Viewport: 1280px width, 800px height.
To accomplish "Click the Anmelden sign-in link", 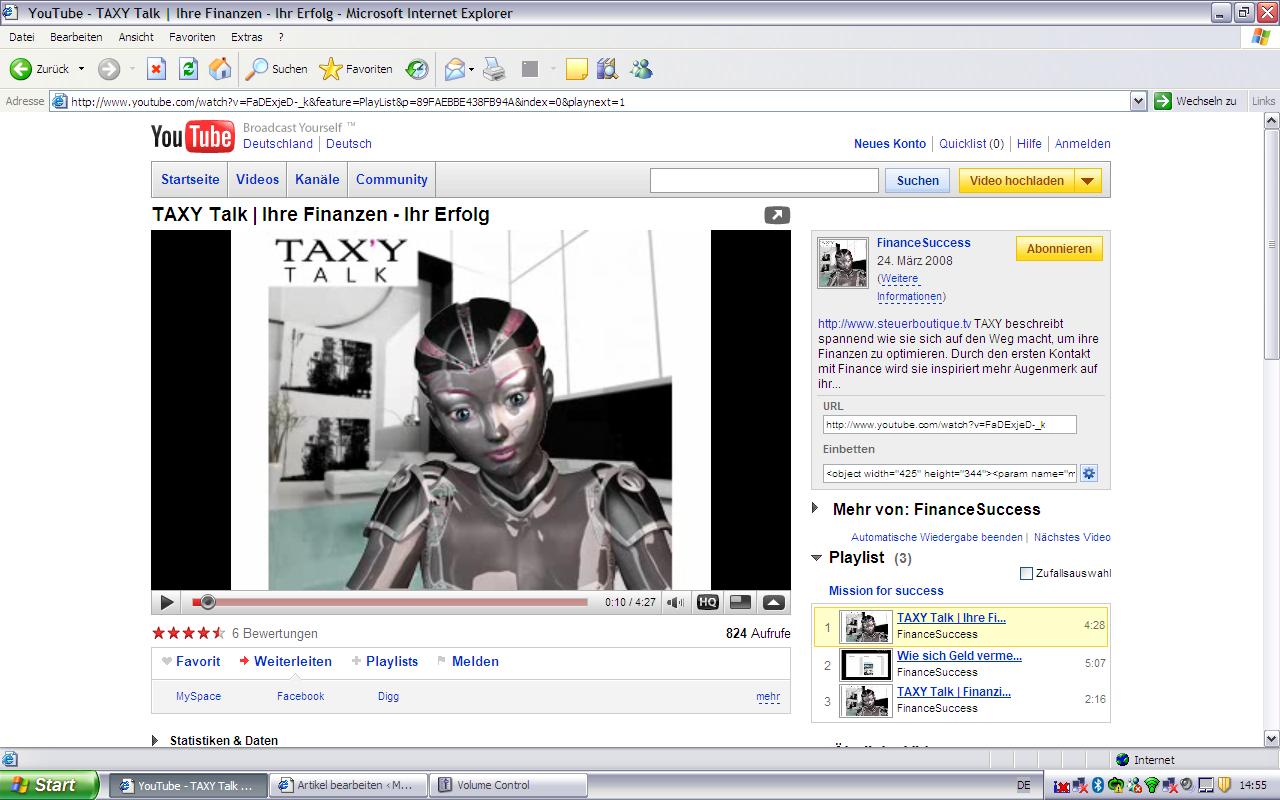I will click(1082, 144).
